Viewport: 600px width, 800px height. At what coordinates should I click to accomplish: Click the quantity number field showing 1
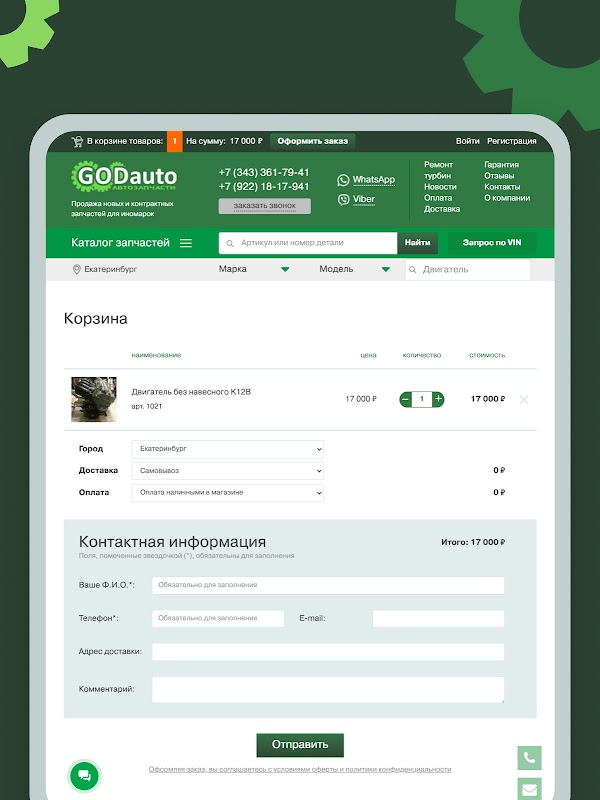(x=422, y=399)
